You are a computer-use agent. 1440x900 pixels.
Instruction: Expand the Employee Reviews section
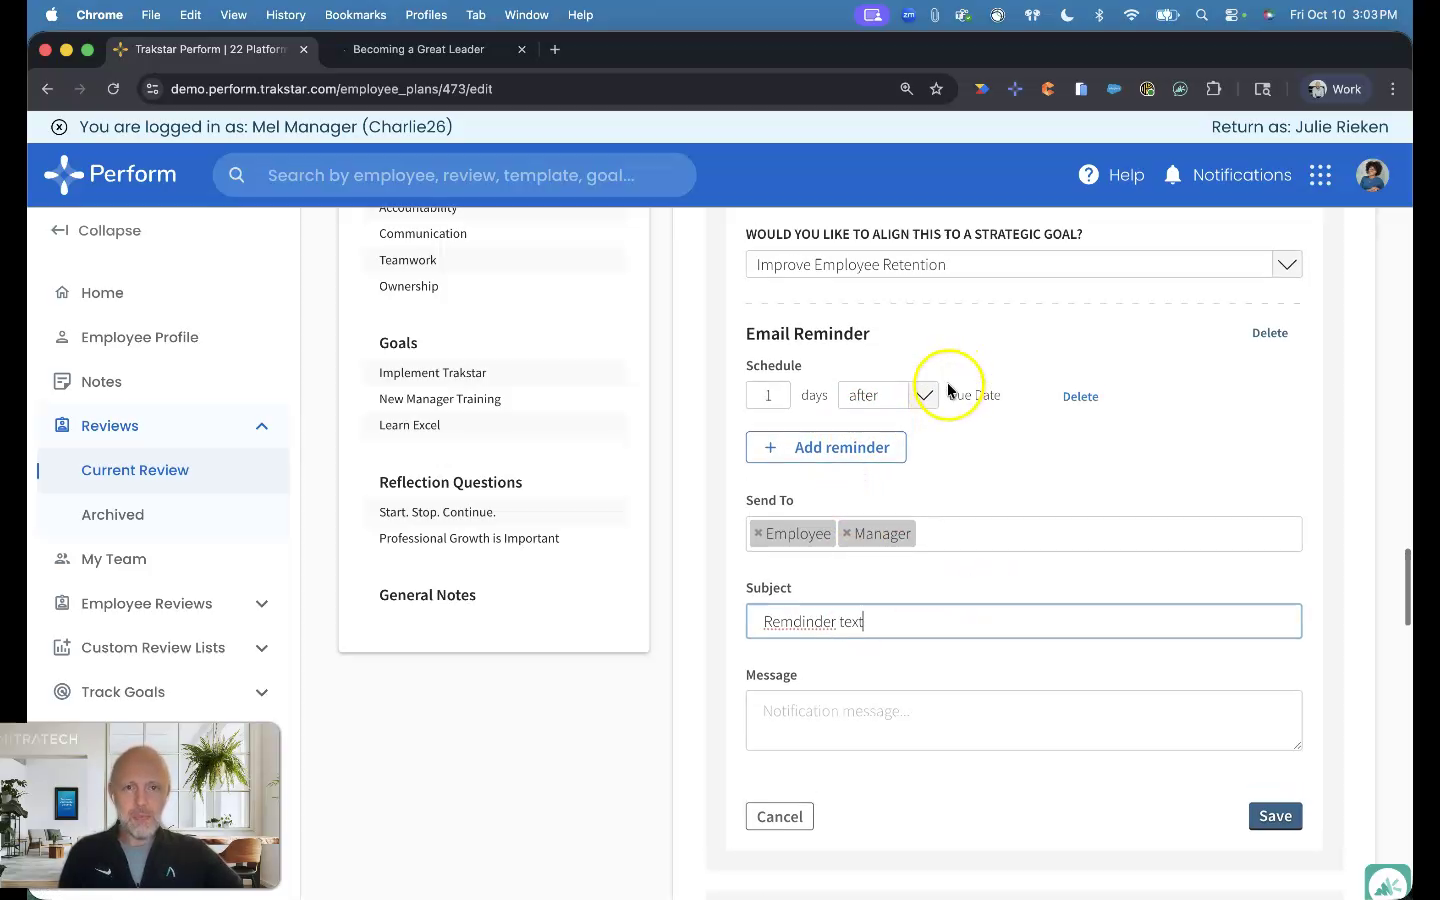pyautogui.click(x=262, y=603)
